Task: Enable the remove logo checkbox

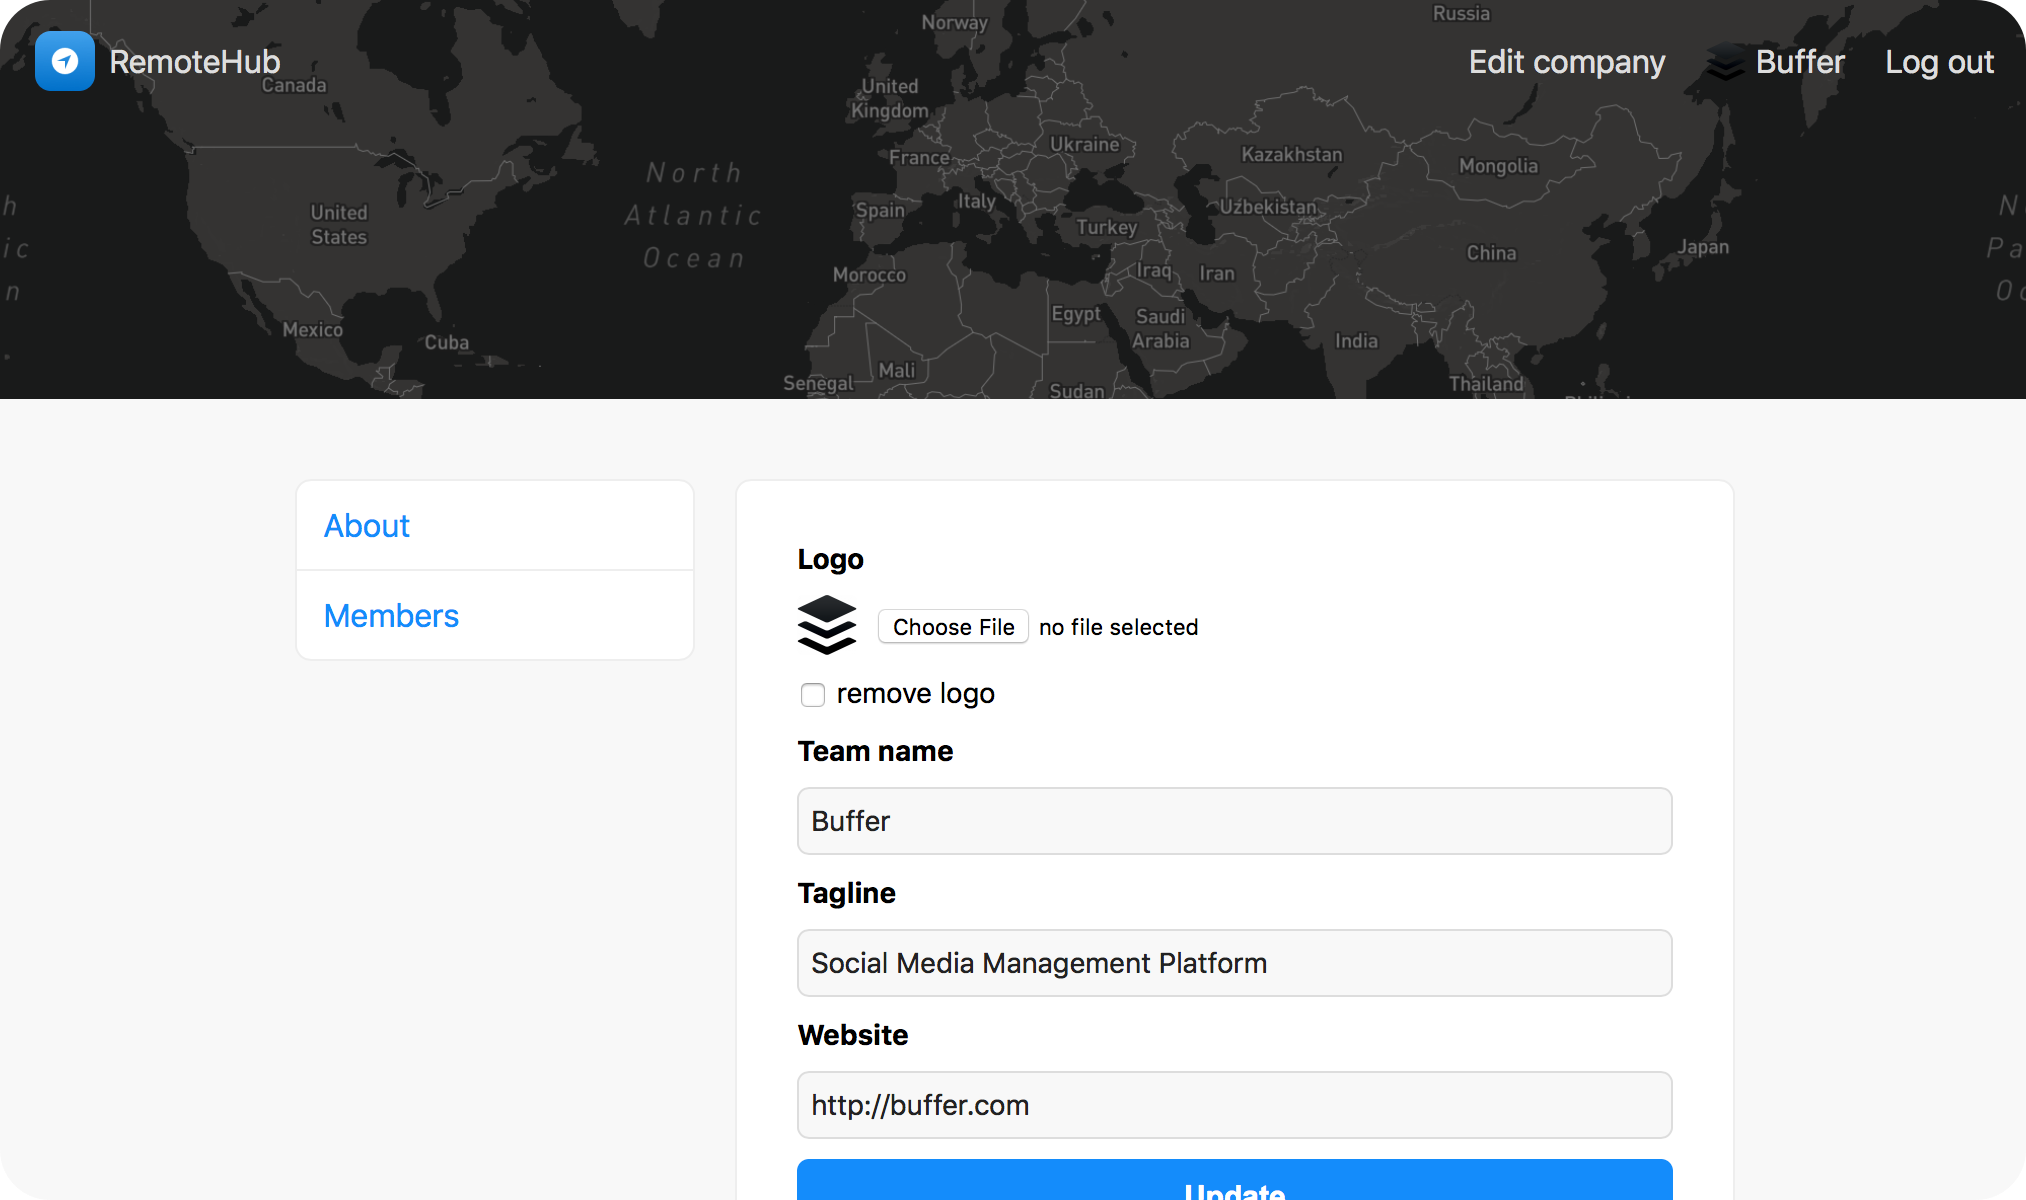Action: coord(812,694)
